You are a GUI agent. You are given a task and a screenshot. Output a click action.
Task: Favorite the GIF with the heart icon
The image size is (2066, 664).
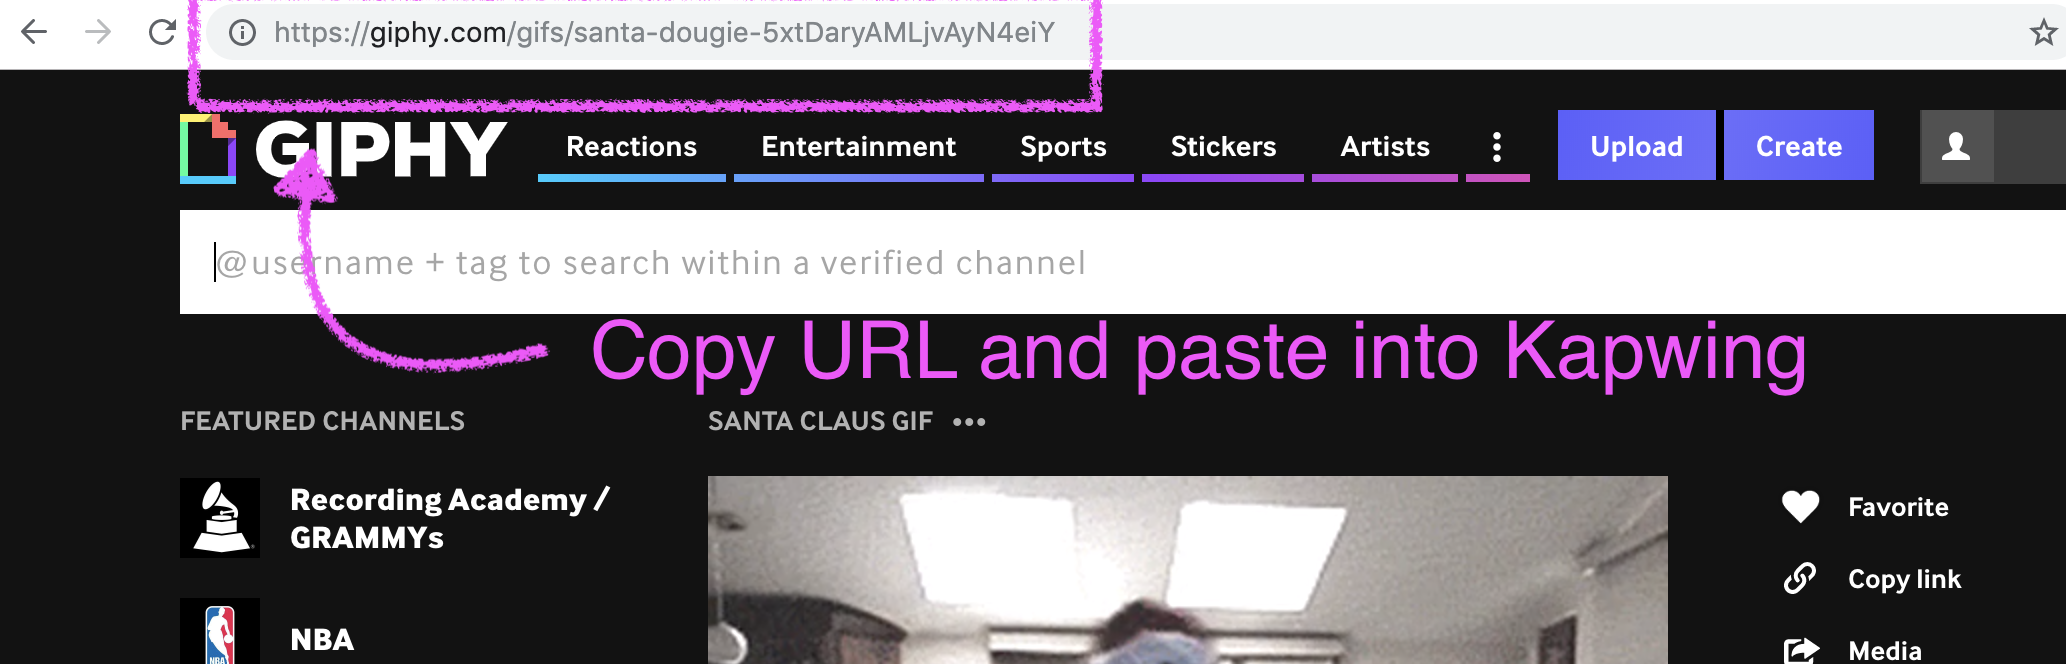click(1801, 507)
